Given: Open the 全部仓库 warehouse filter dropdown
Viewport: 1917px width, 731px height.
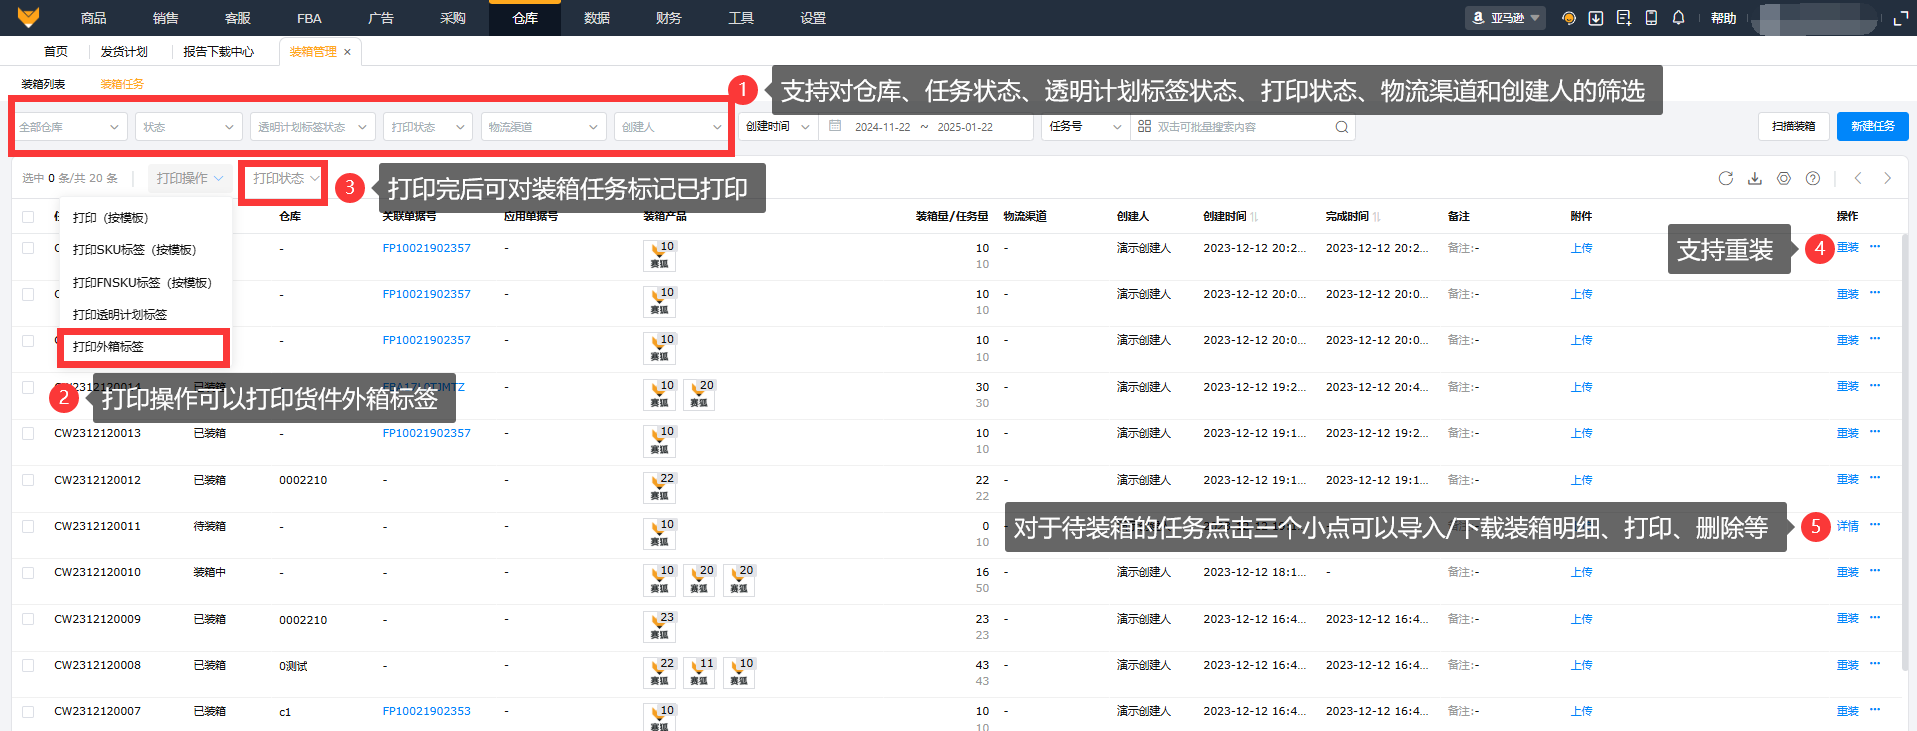Looking at the screenshot, I should pyautogui.click(x=69, y=127).
